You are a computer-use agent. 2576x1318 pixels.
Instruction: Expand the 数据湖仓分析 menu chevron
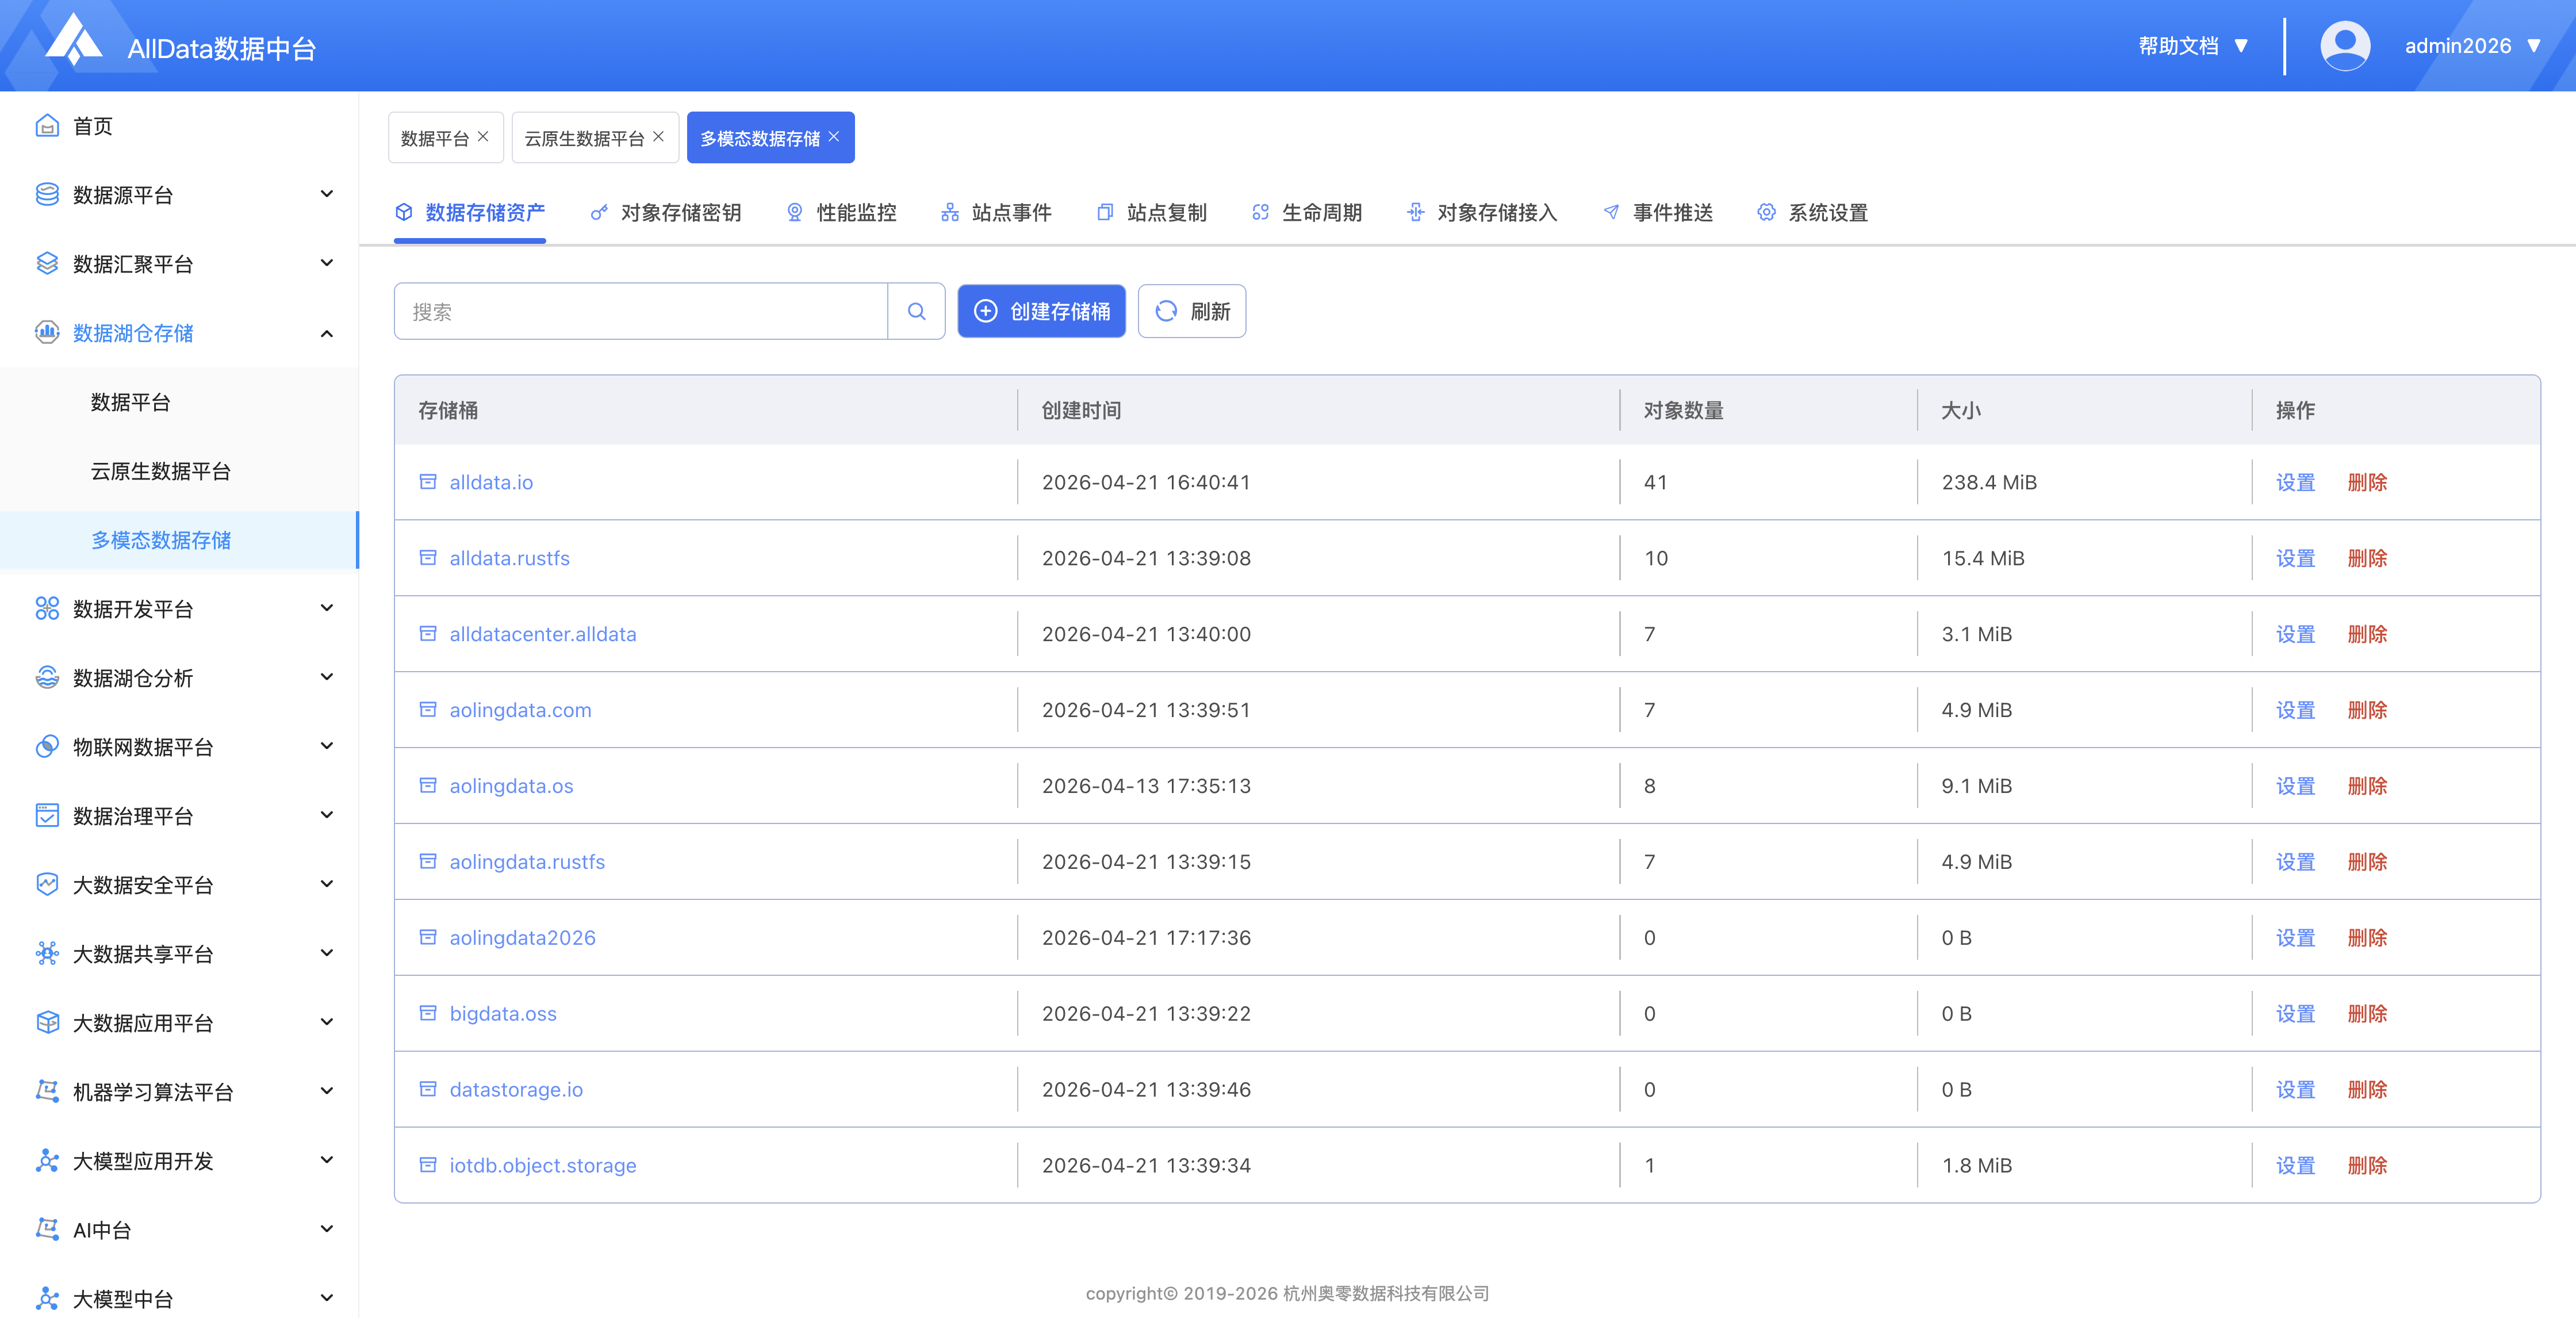click(x=326, y=677)
